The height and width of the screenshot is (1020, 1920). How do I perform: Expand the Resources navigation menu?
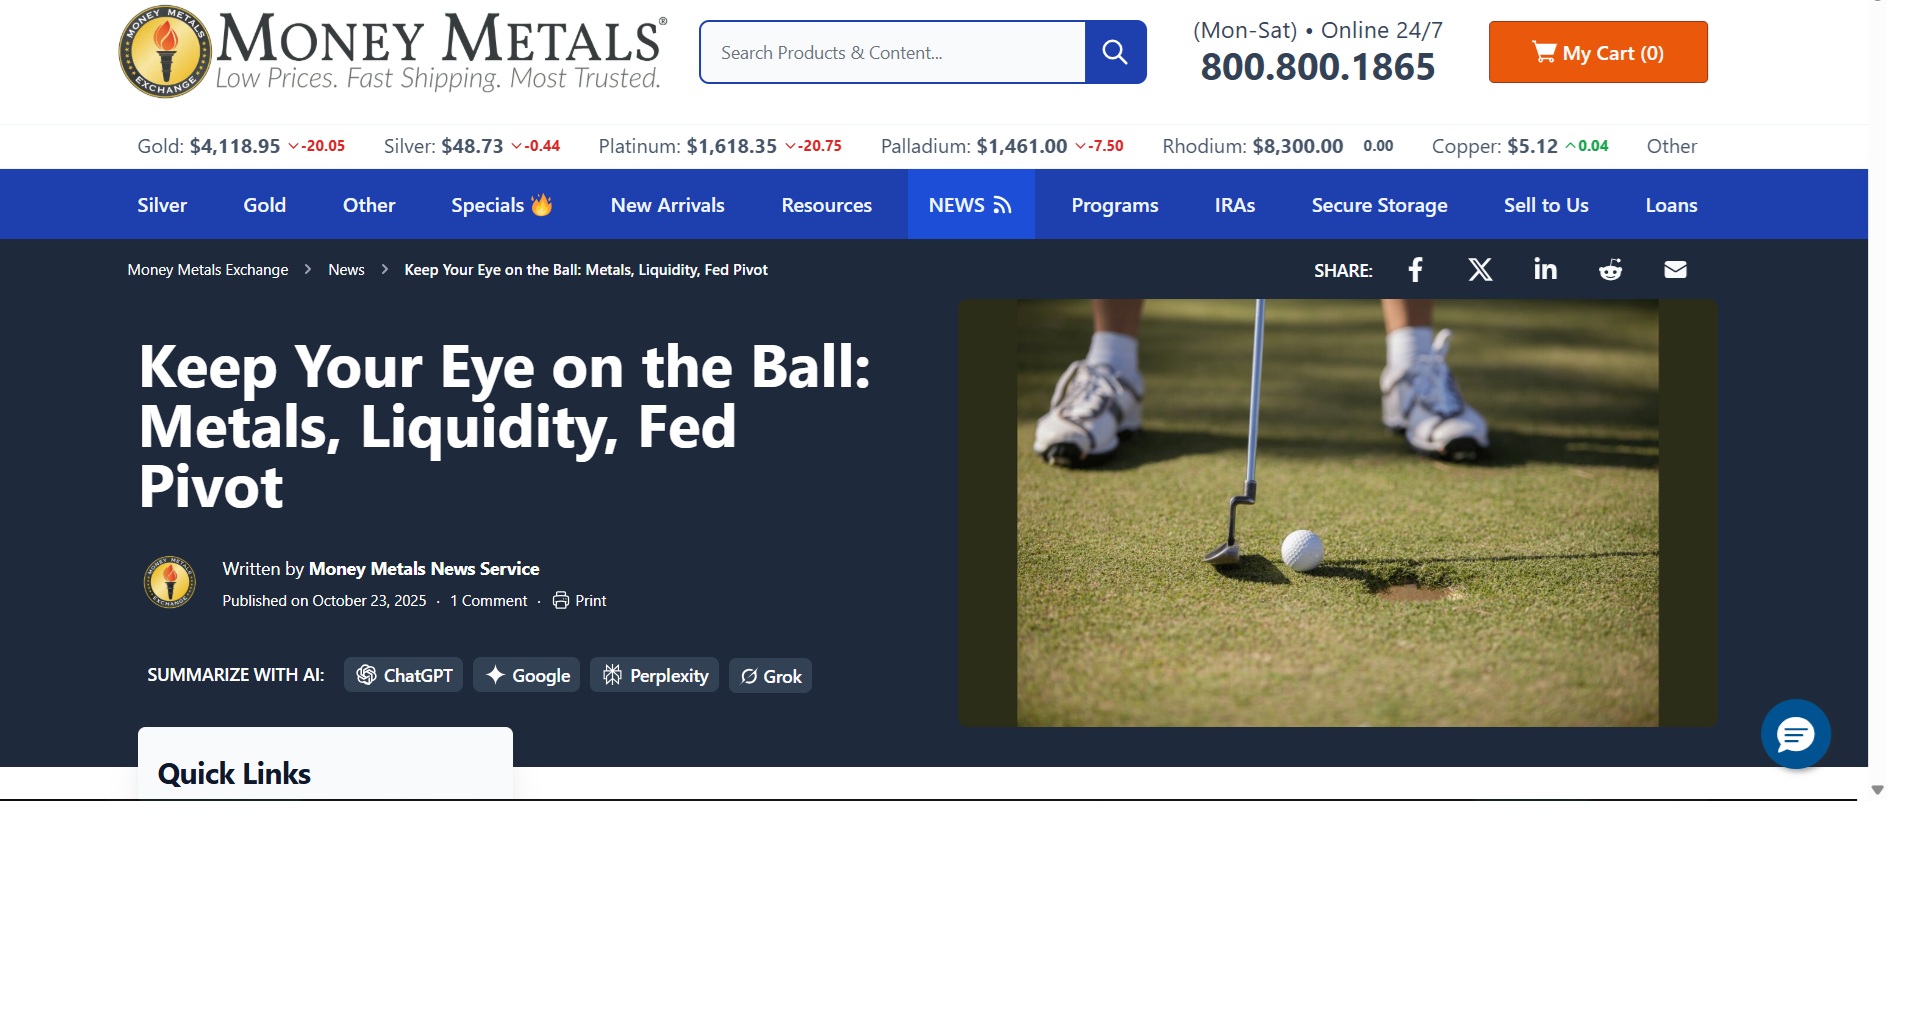[x=826, y=205]
